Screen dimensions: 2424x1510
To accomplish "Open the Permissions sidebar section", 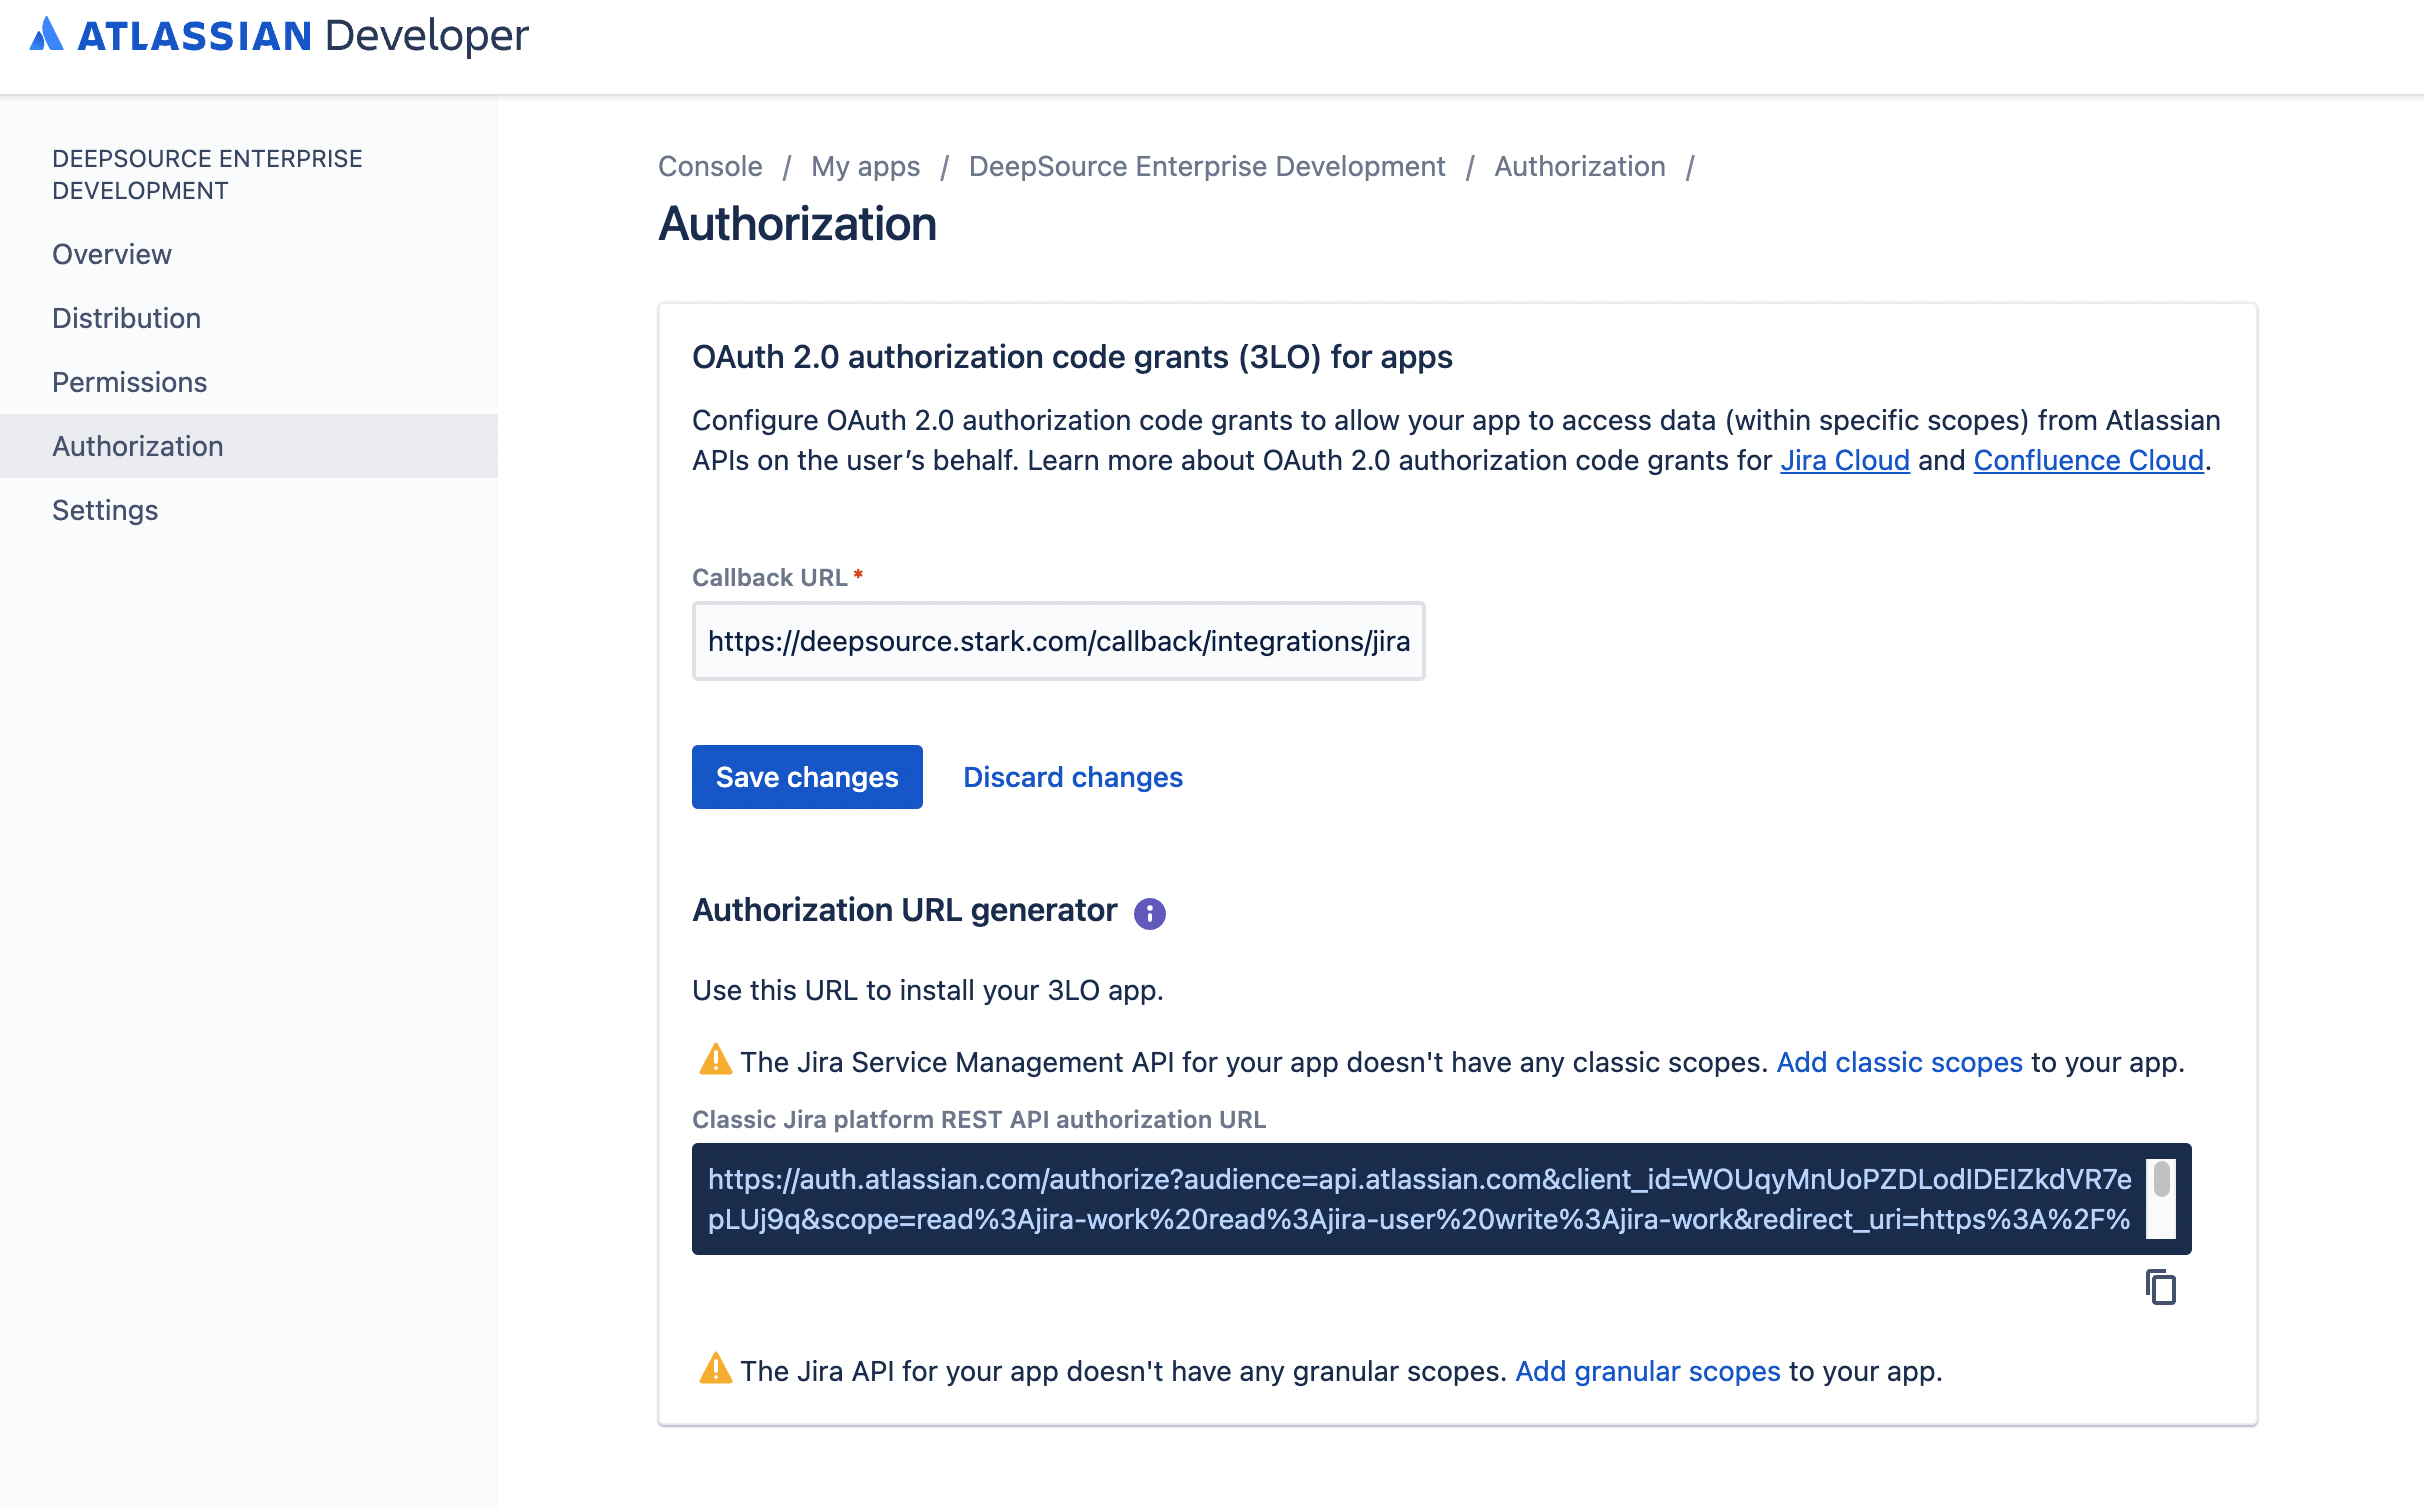I will 129,382.
